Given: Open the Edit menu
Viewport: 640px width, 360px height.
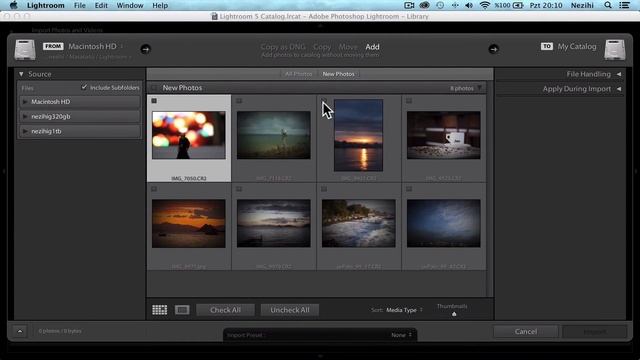Looking at the screenshot, I should pyautogui.click(x=101, y=5).
